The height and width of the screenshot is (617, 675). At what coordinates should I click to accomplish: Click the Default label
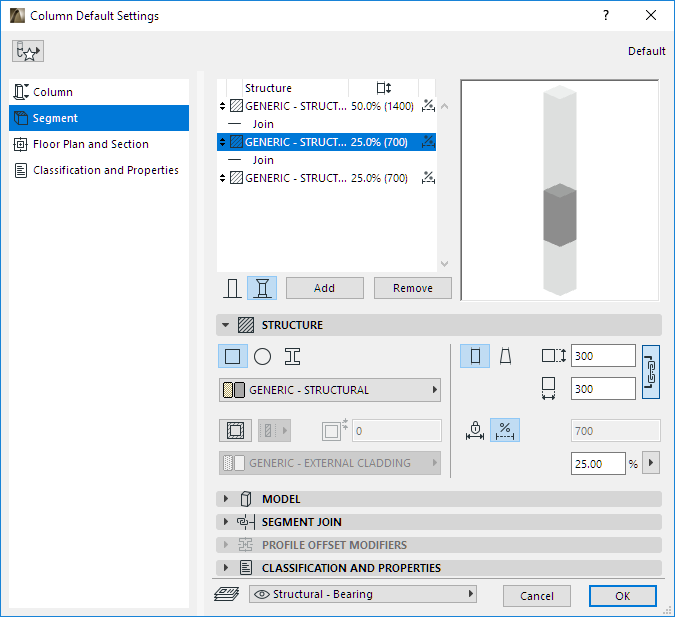pos(647,51)
